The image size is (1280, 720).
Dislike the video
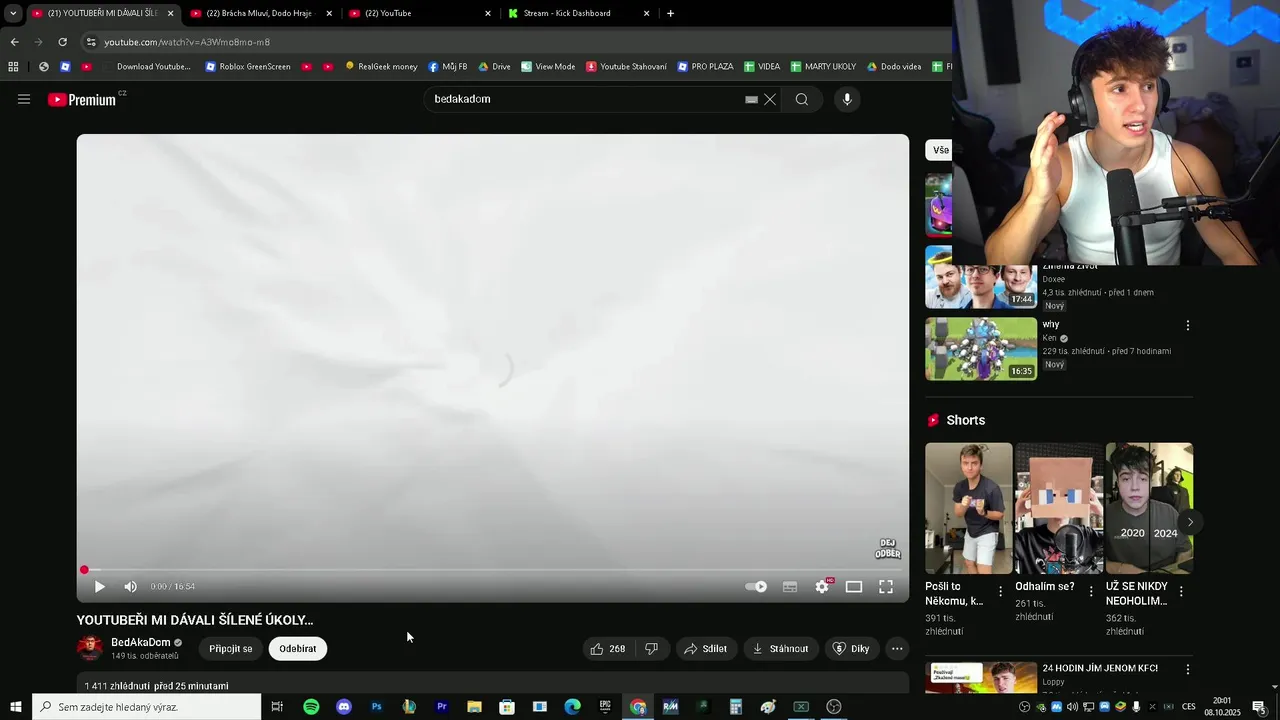pos(651,649)
